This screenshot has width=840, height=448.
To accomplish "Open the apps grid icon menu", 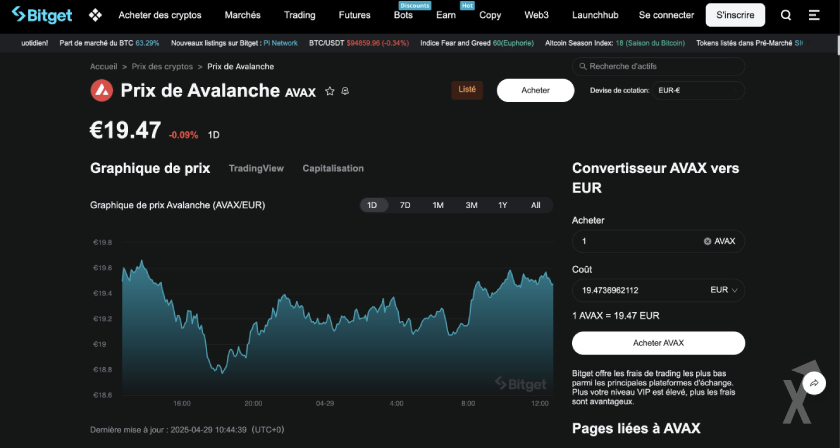I will [x=96, y=15].
